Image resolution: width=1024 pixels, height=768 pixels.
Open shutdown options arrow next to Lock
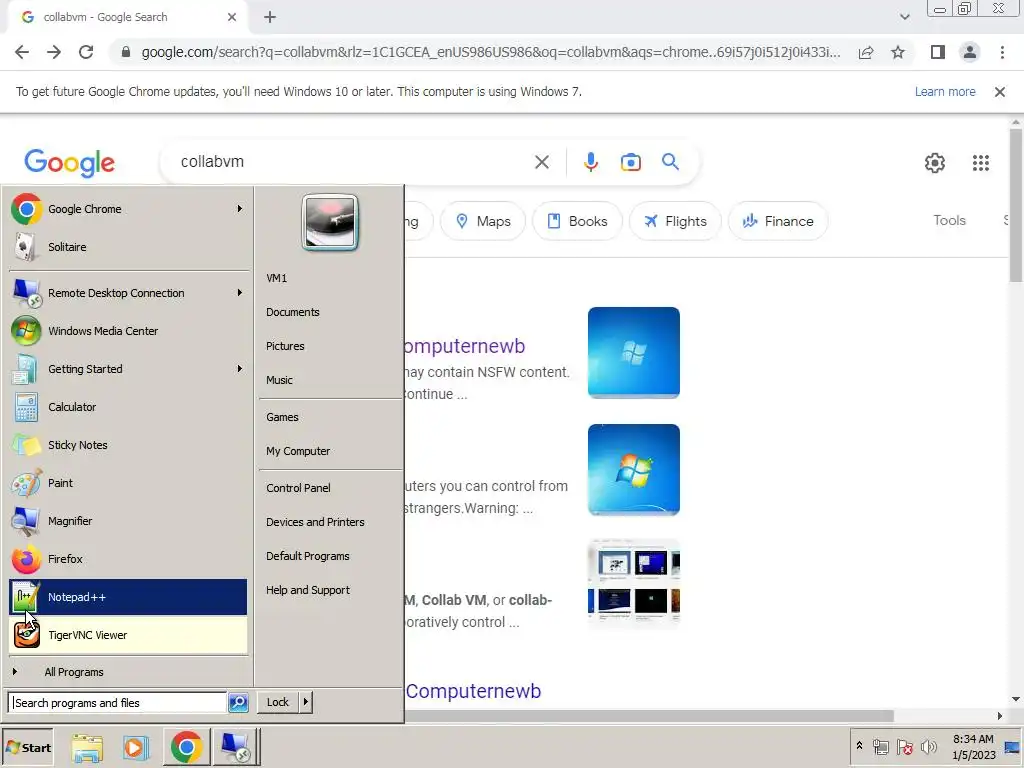305,702
